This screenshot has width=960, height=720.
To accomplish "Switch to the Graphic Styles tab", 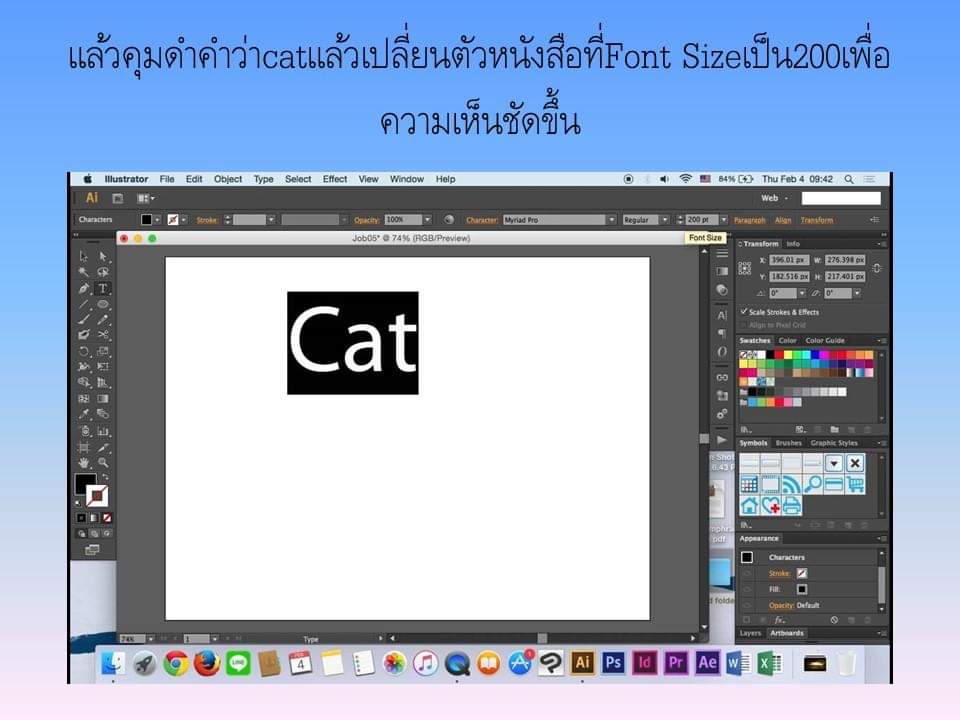I will point(834,443).
